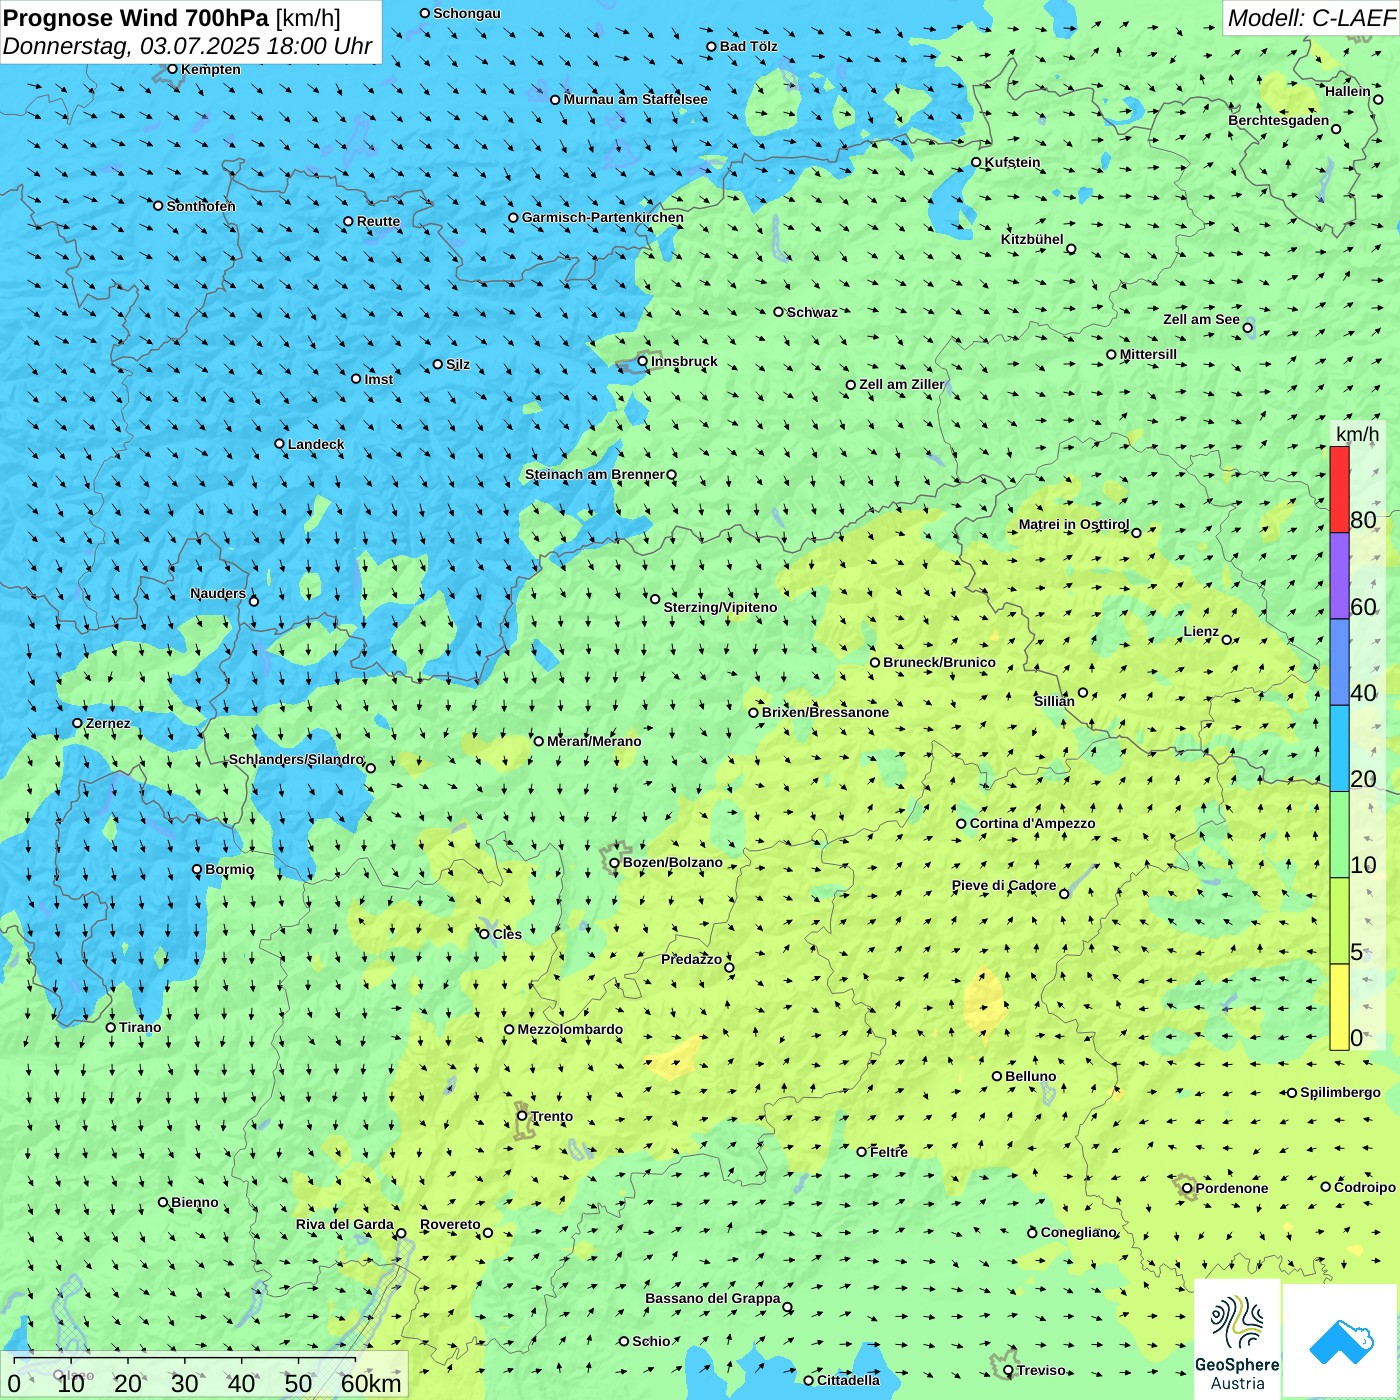Click the red 80 km/h legend color

(x=1339, y=489)
